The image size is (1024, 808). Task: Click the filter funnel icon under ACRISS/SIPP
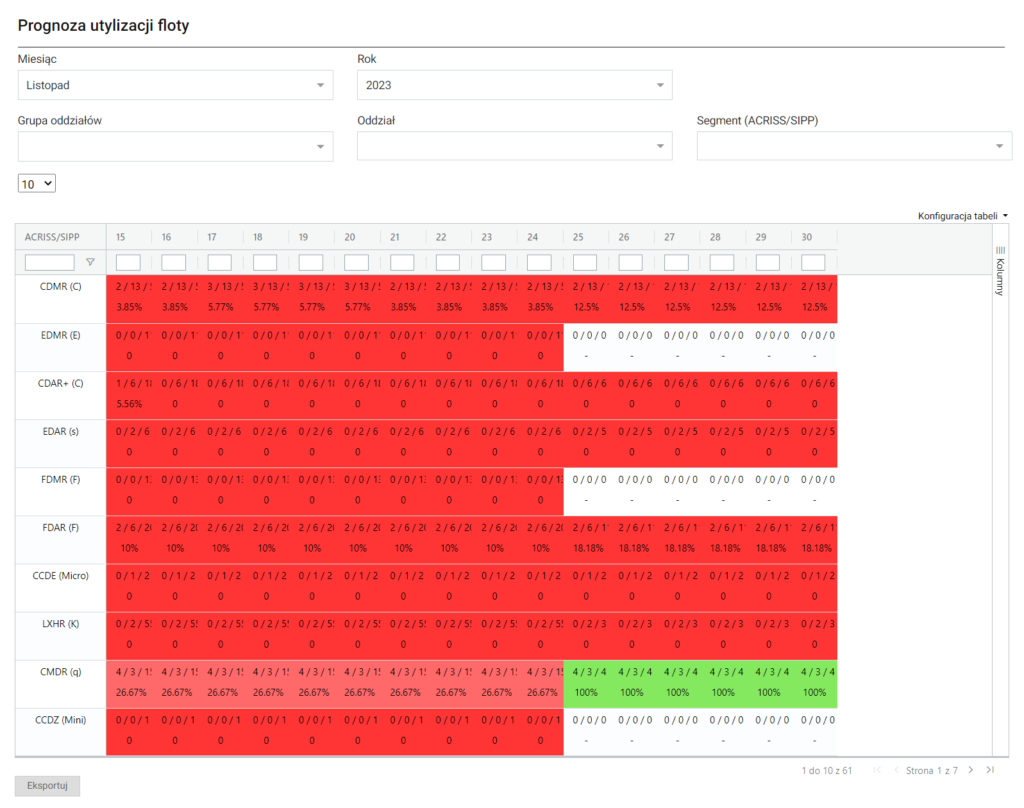coord(90,263)
